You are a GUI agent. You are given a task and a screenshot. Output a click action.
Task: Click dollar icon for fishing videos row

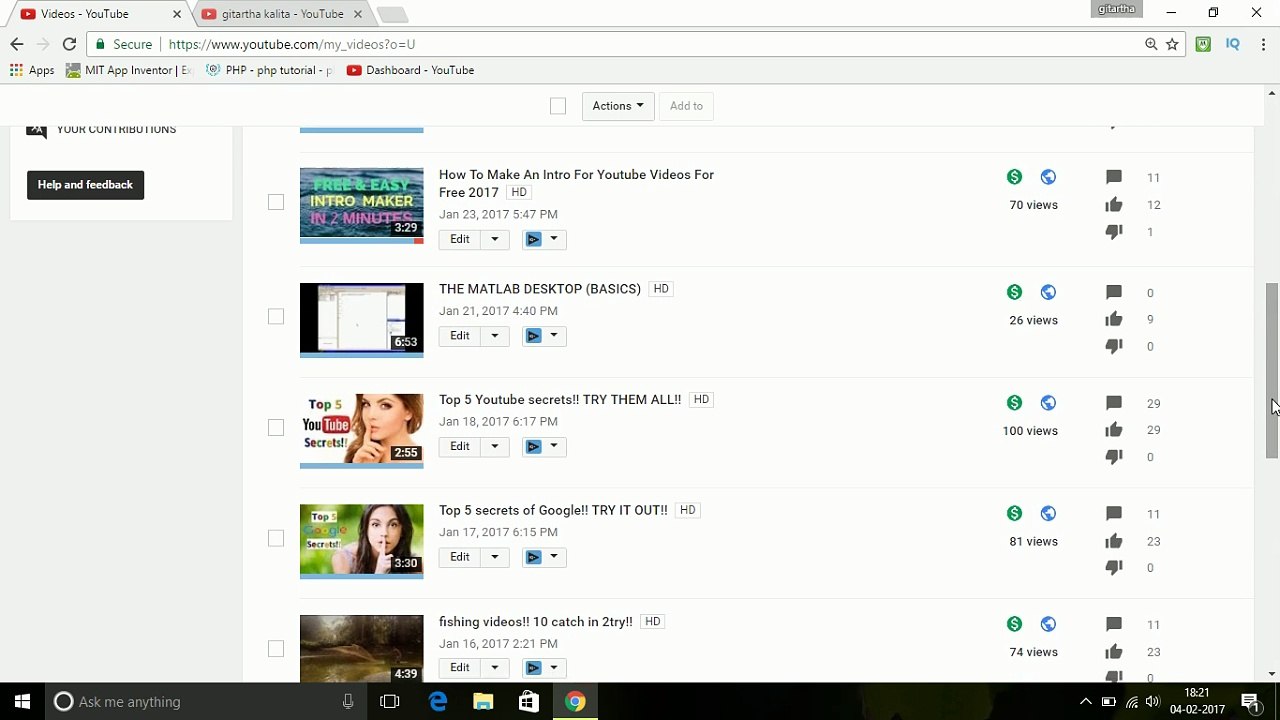tap(1014, 624)
